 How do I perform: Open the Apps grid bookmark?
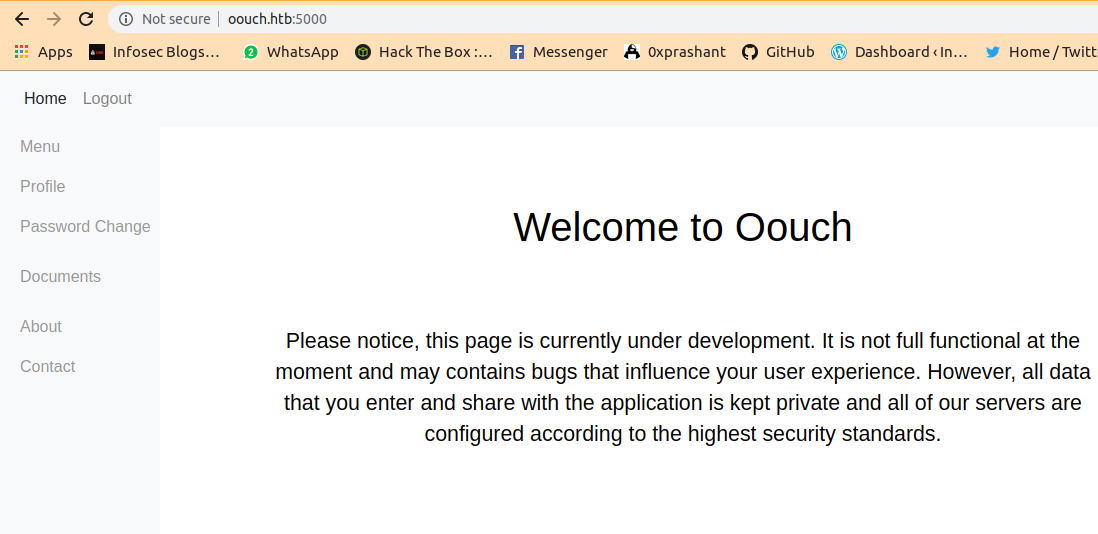point(43,52)
